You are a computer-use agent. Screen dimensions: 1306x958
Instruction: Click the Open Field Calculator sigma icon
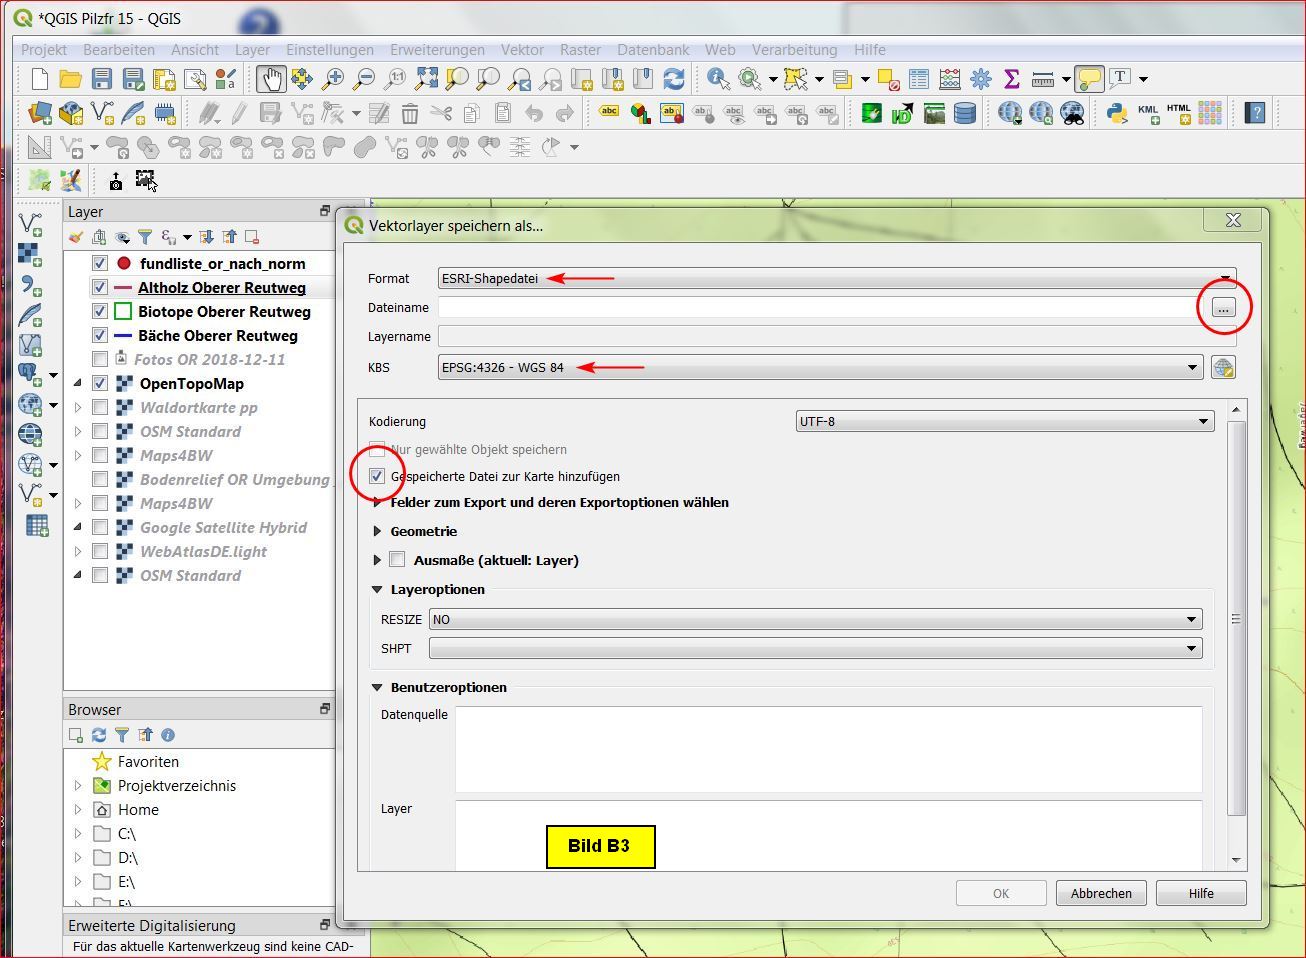(x=1011, y=79)
